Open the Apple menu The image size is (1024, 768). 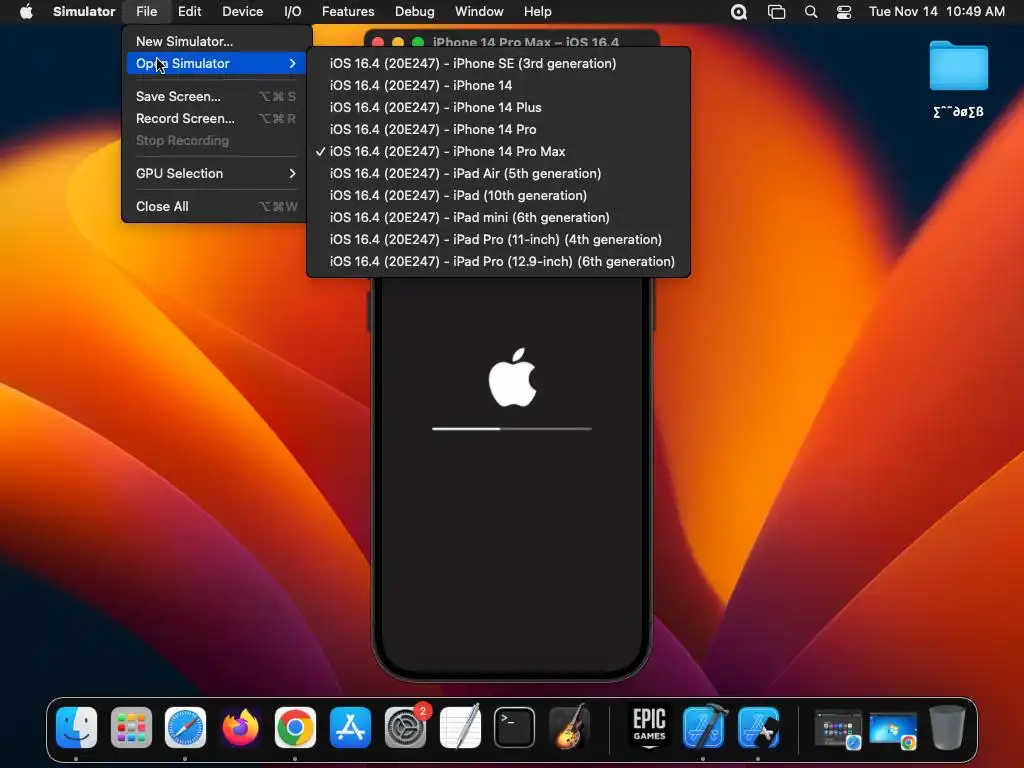[x=26, y=11]
